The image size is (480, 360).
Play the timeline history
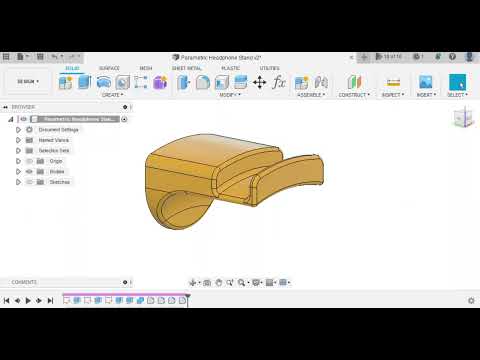(x=28, y=301)
